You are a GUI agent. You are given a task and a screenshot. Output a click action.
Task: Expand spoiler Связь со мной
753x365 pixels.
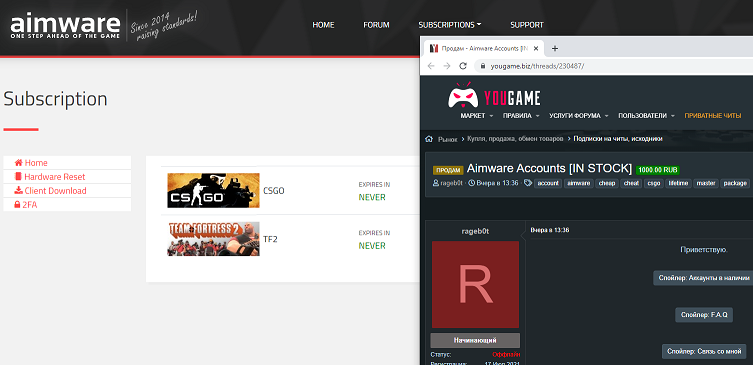[704, 352]
